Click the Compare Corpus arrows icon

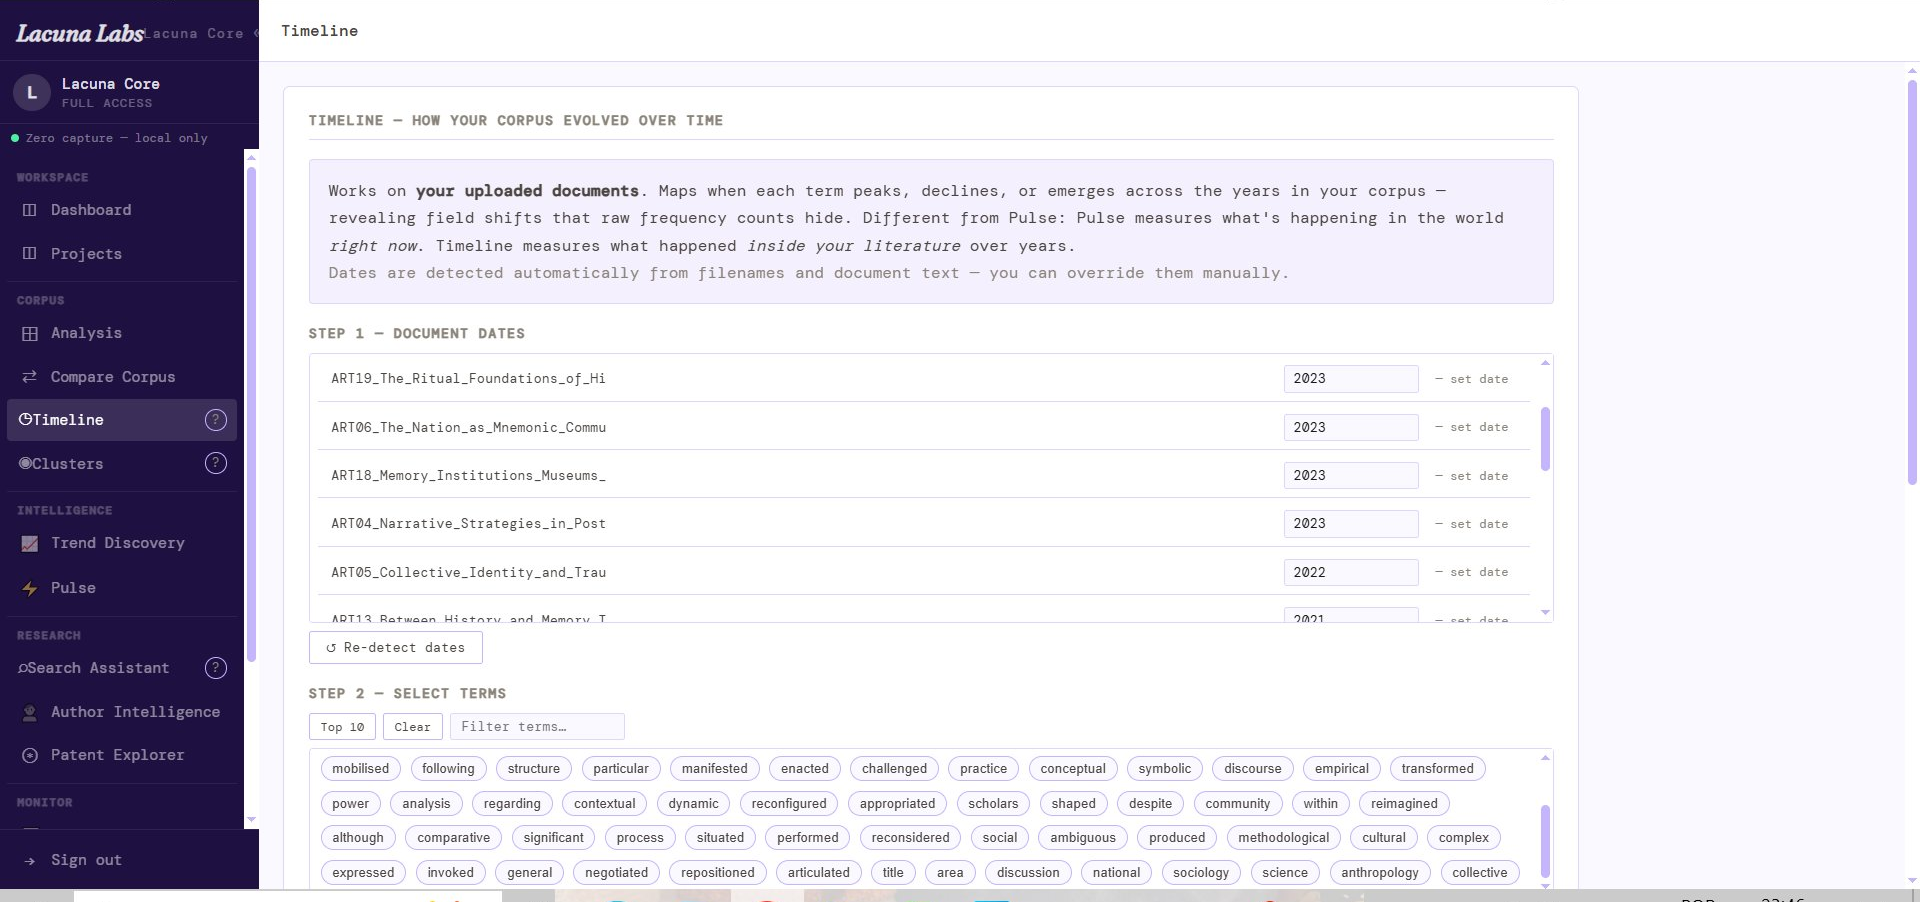pos(30,377)
